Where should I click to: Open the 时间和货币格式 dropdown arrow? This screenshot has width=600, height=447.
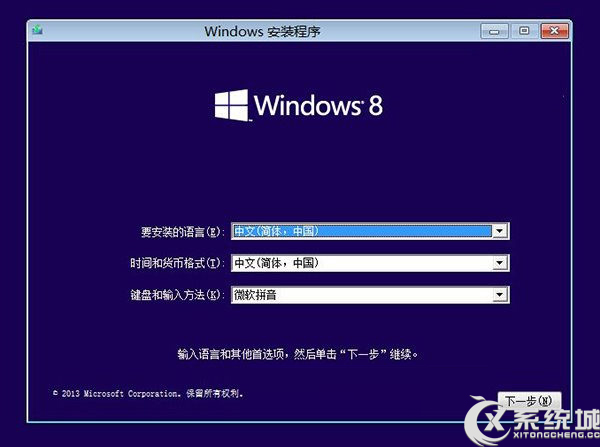(x=499, y=263)
